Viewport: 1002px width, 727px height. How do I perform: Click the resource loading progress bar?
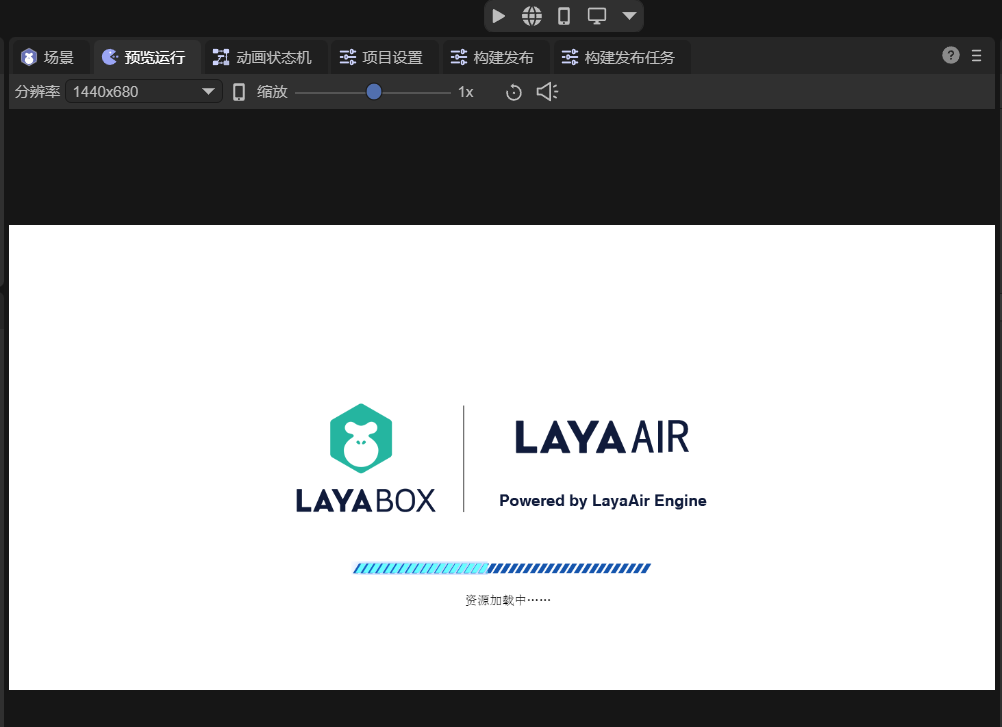click(501, 568)
